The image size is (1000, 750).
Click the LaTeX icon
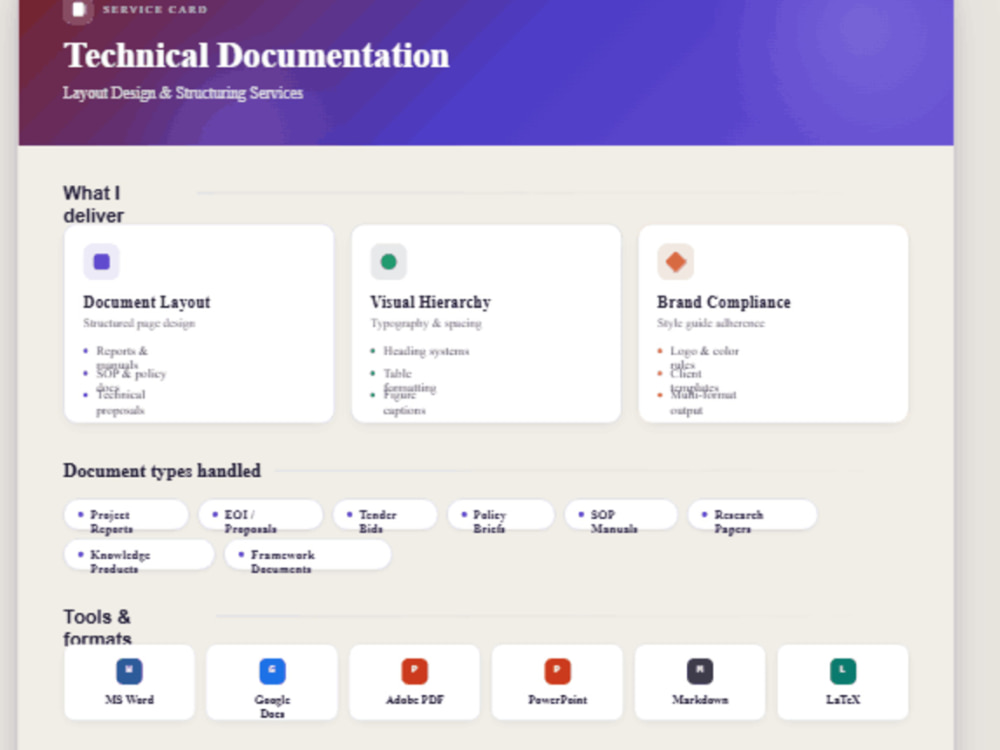click(x=842, y=671)
